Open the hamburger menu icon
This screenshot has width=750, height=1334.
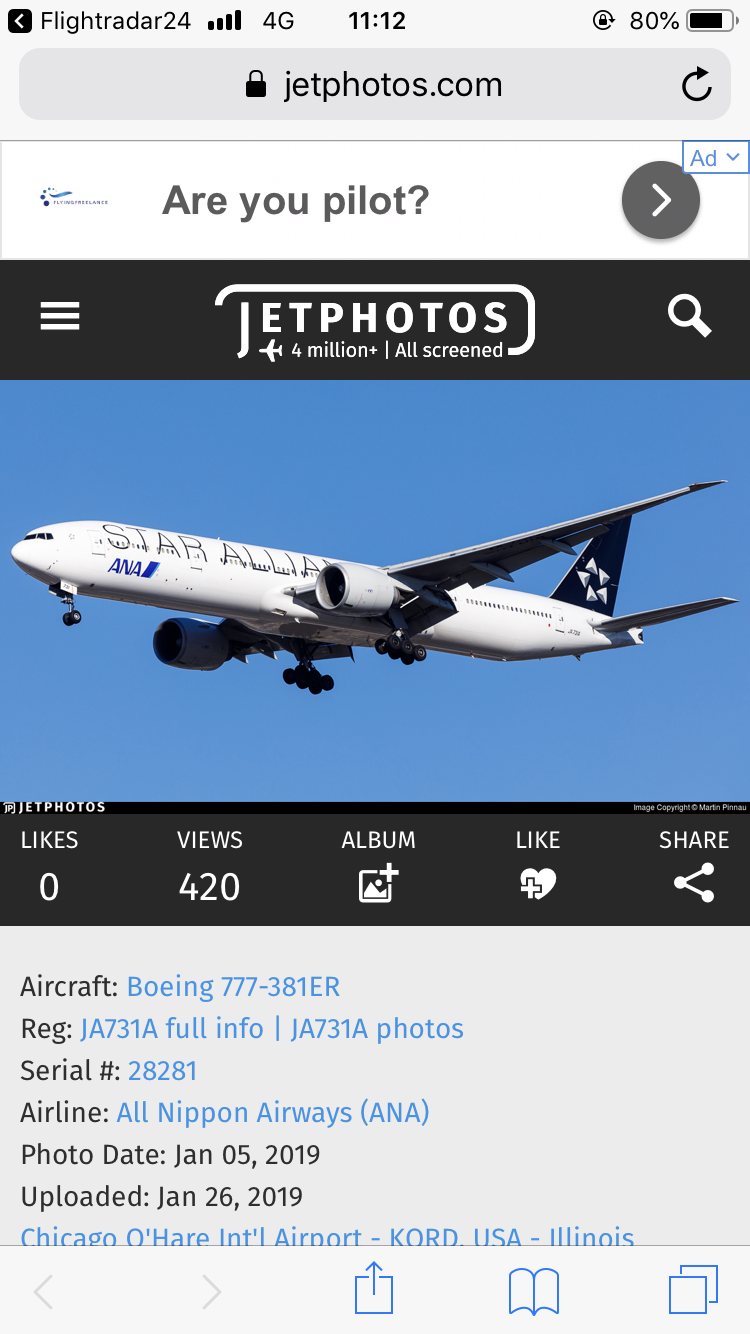pos(60,318)
